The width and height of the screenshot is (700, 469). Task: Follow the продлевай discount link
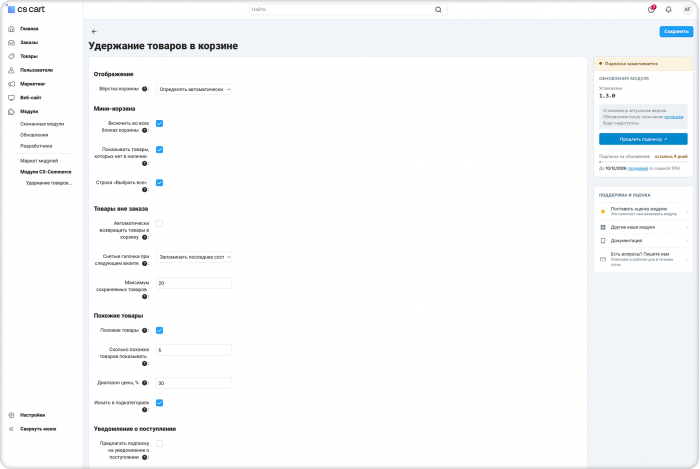click(x=638, y=169)
